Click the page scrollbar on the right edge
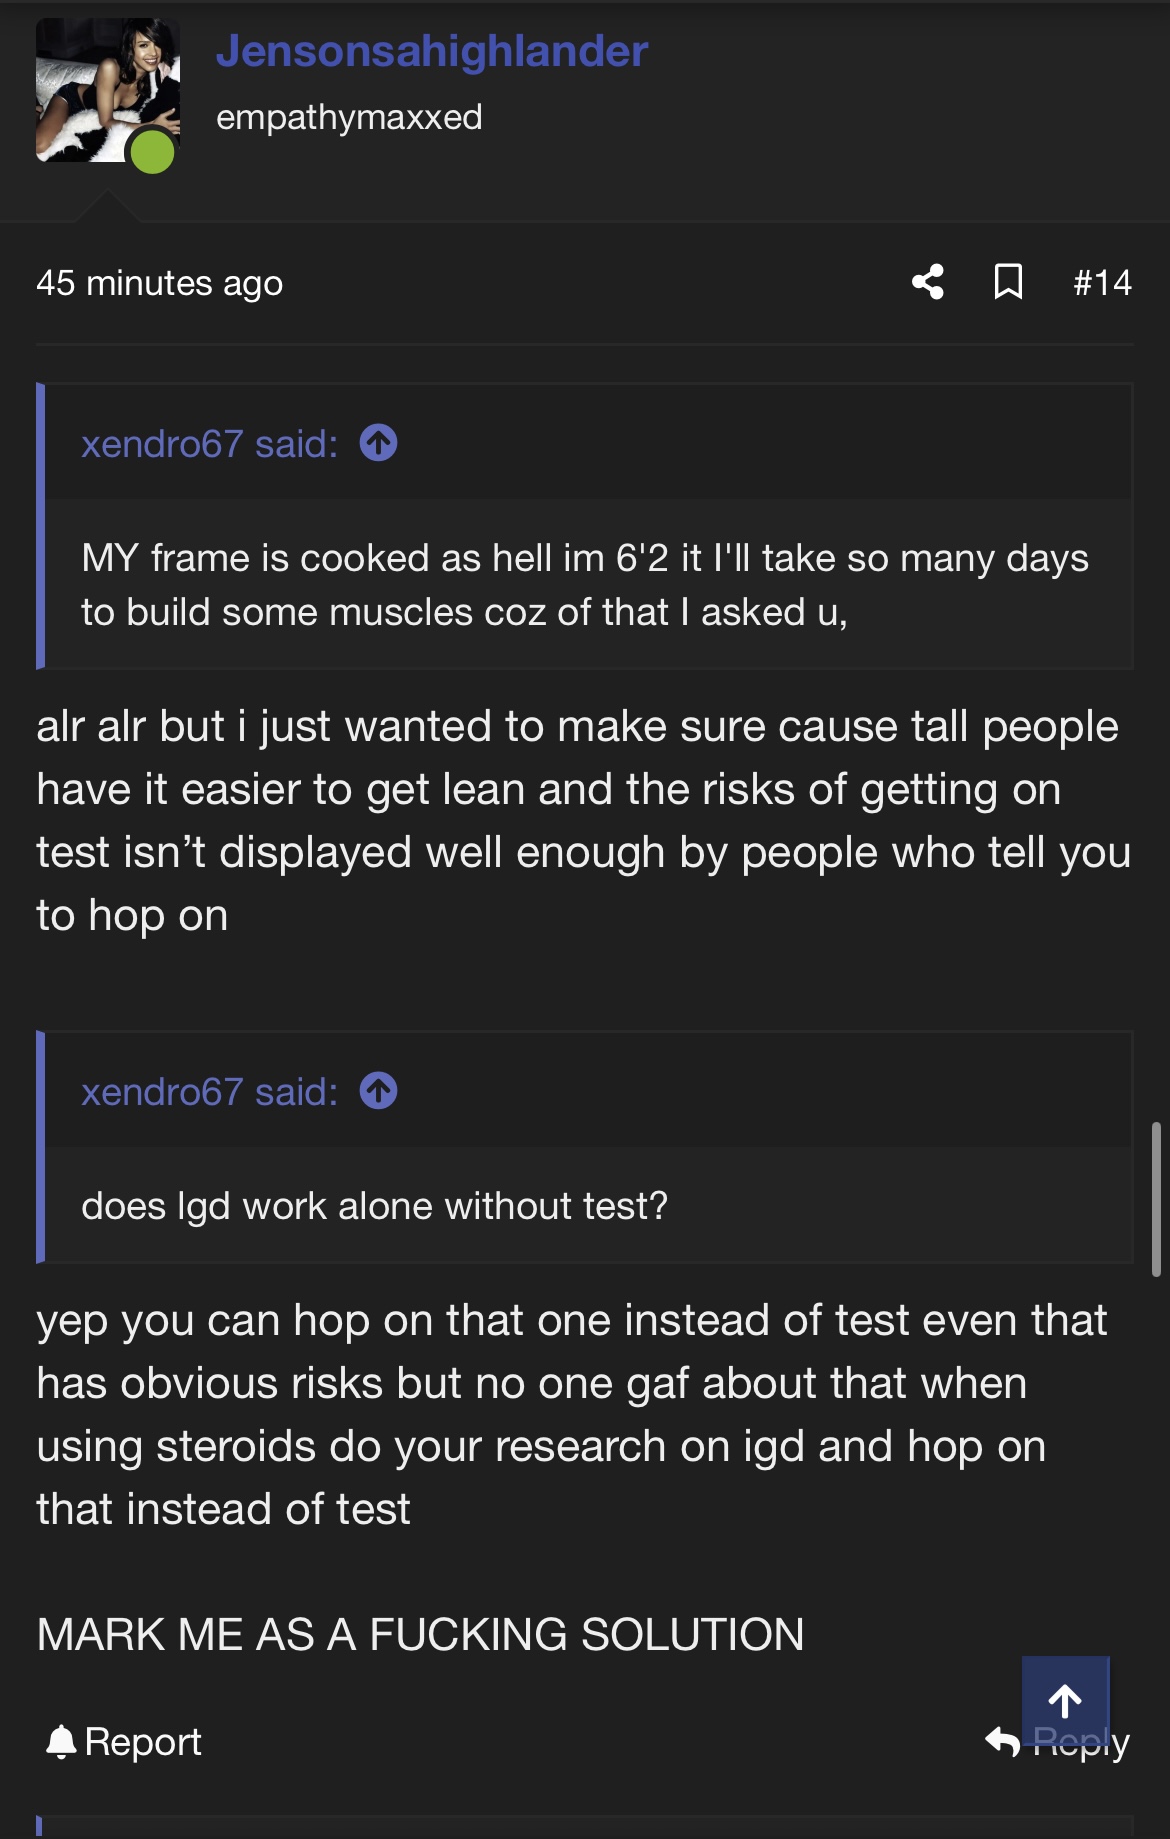This screenshot has height=1839, width=1170. pyautogui.click(x=1156, y=1200)
